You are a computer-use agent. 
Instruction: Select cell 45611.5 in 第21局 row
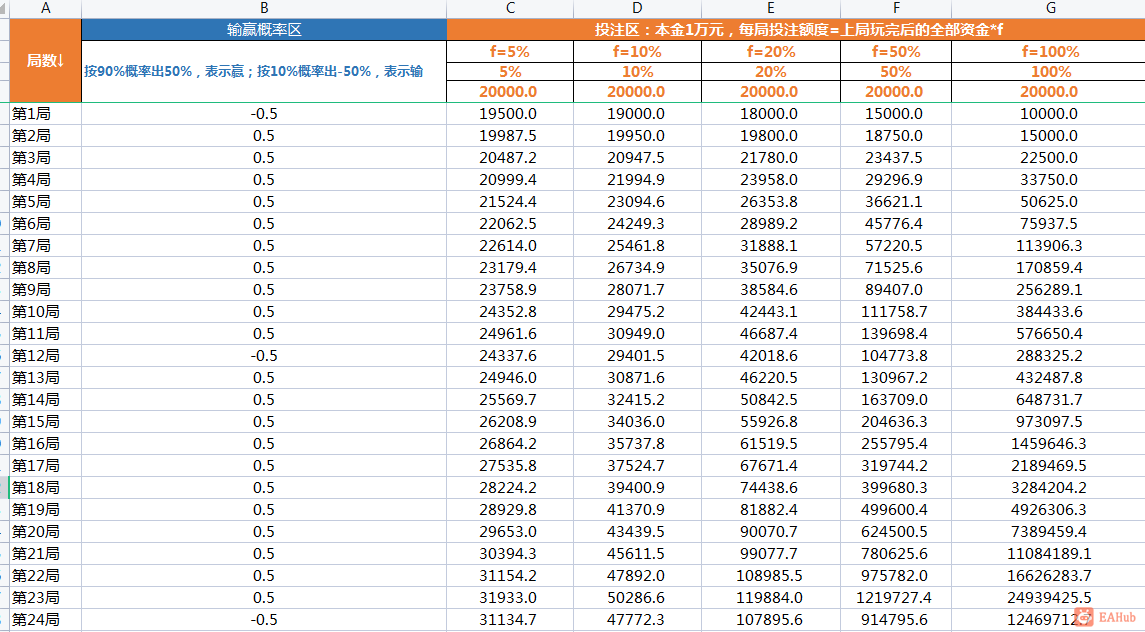point(637,554)
